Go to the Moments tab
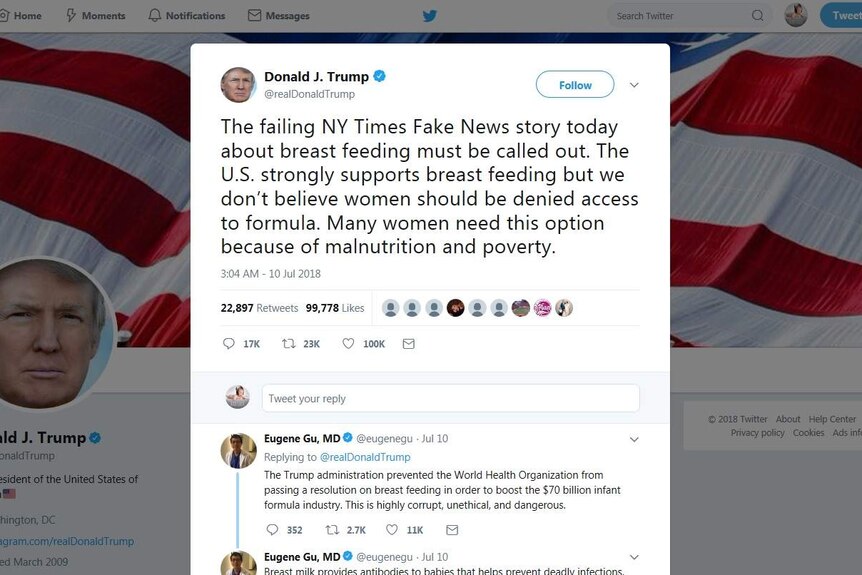862x575 pixels. click(96, 15)
